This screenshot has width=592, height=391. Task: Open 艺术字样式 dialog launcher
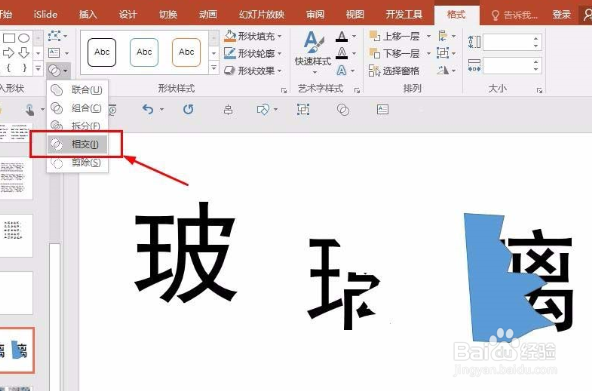pyautogui.click(x=357, y=90)
